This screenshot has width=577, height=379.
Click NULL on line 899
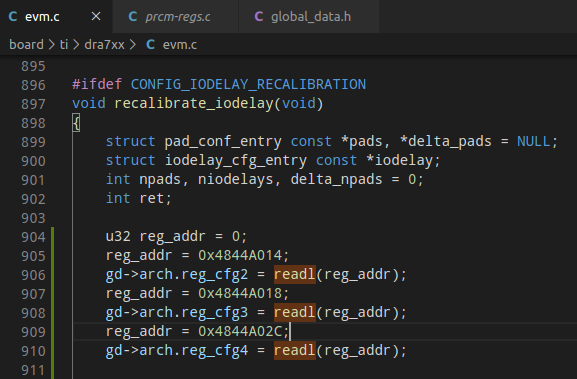[x=534, y=141]
